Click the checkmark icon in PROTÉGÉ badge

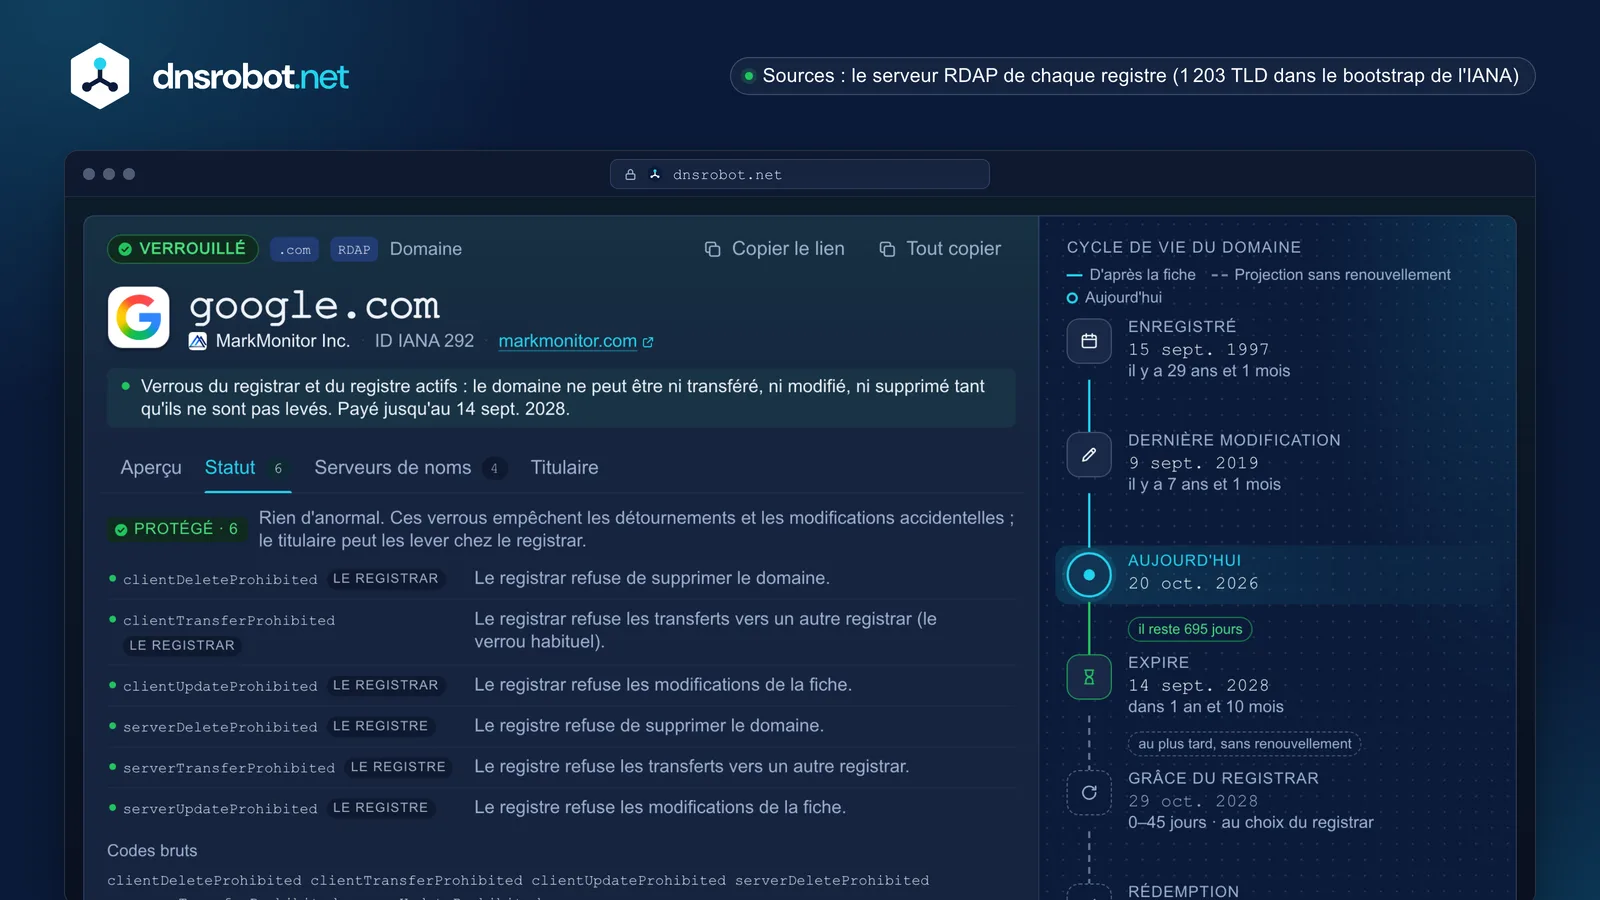pos(121,529)
